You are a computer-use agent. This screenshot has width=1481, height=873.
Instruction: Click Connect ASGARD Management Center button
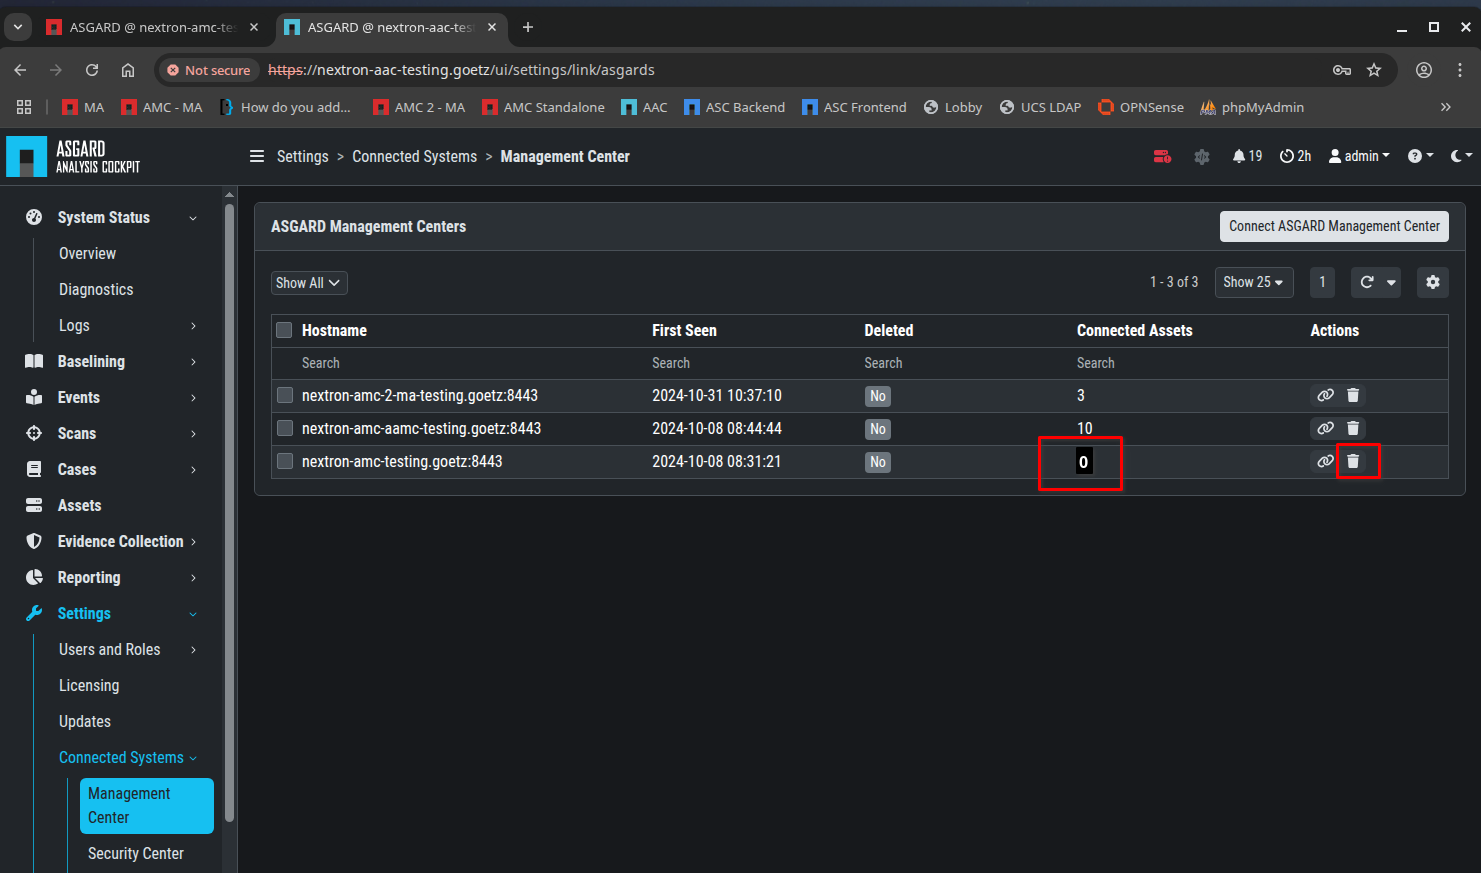pyautogui.click(x=1333, y=226)
